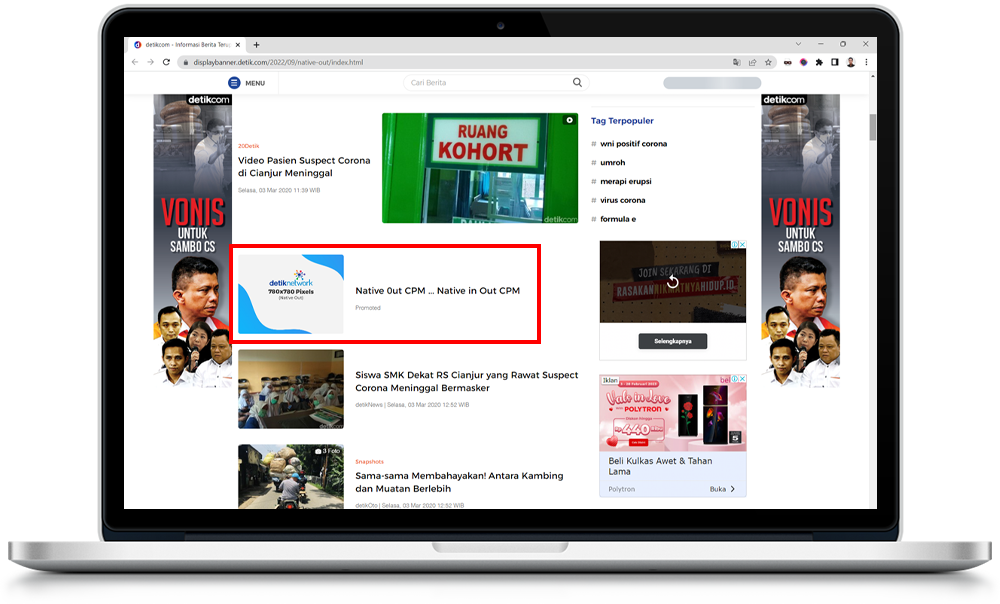The width and height of the screenshot is (1000, 604).
Task: Expand the tab search chevron in title bar
Action: [797, 45]
